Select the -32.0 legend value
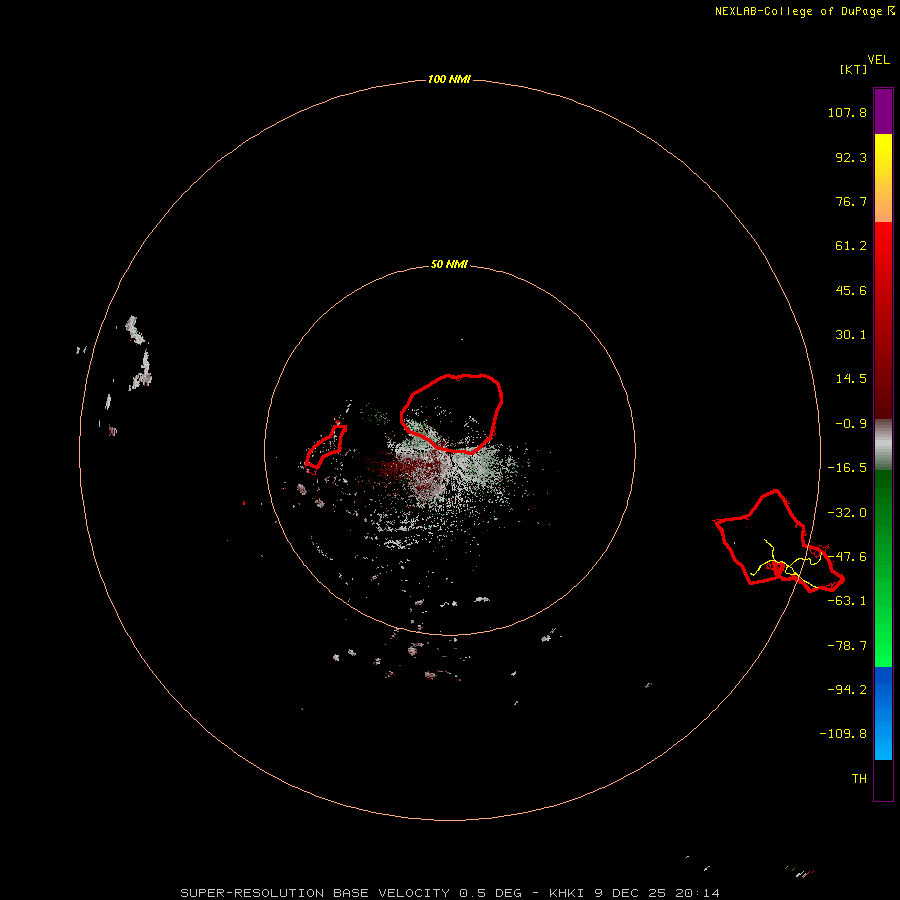Image resolution: width=900 pixels, height=900 pixels. (x=847, y=513)
